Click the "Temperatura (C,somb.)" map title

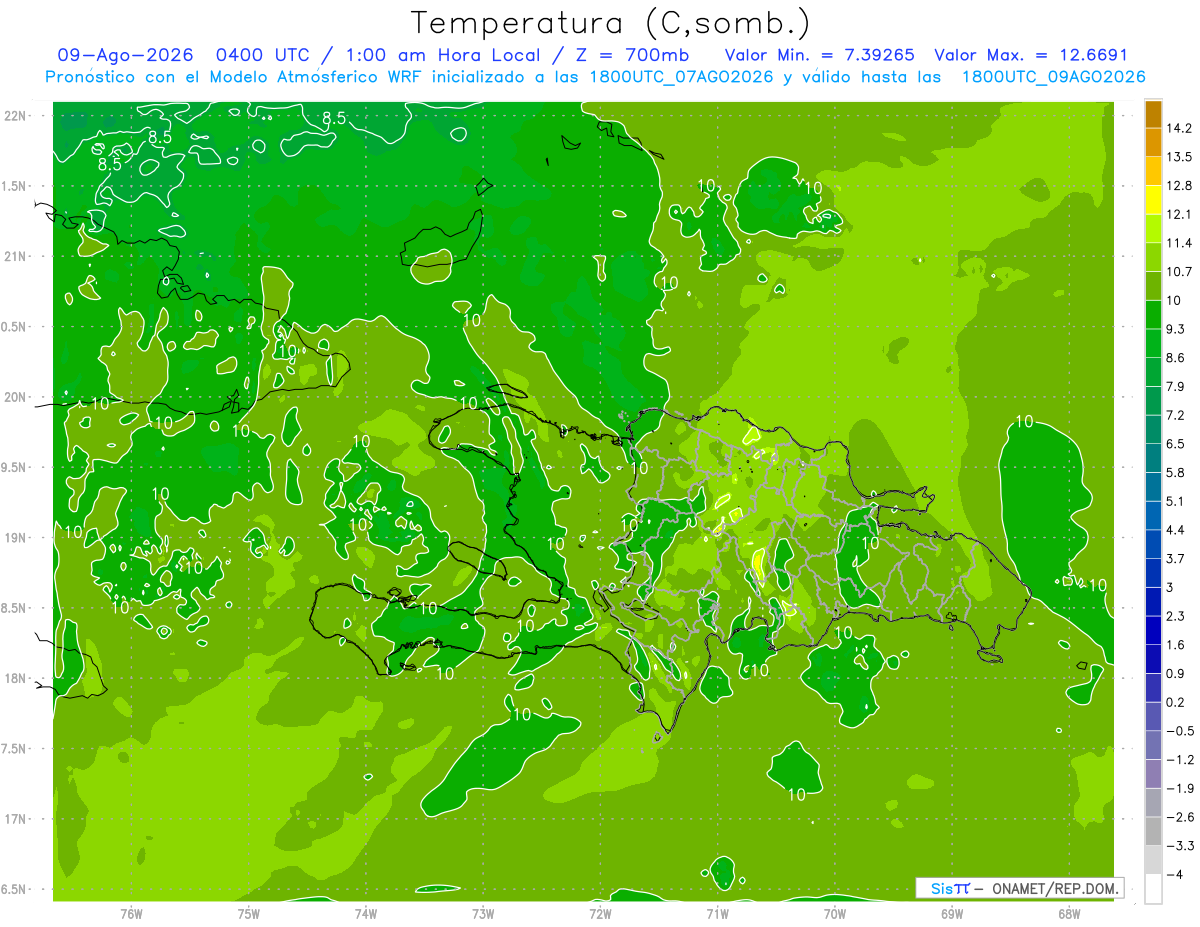pos(610,23)
